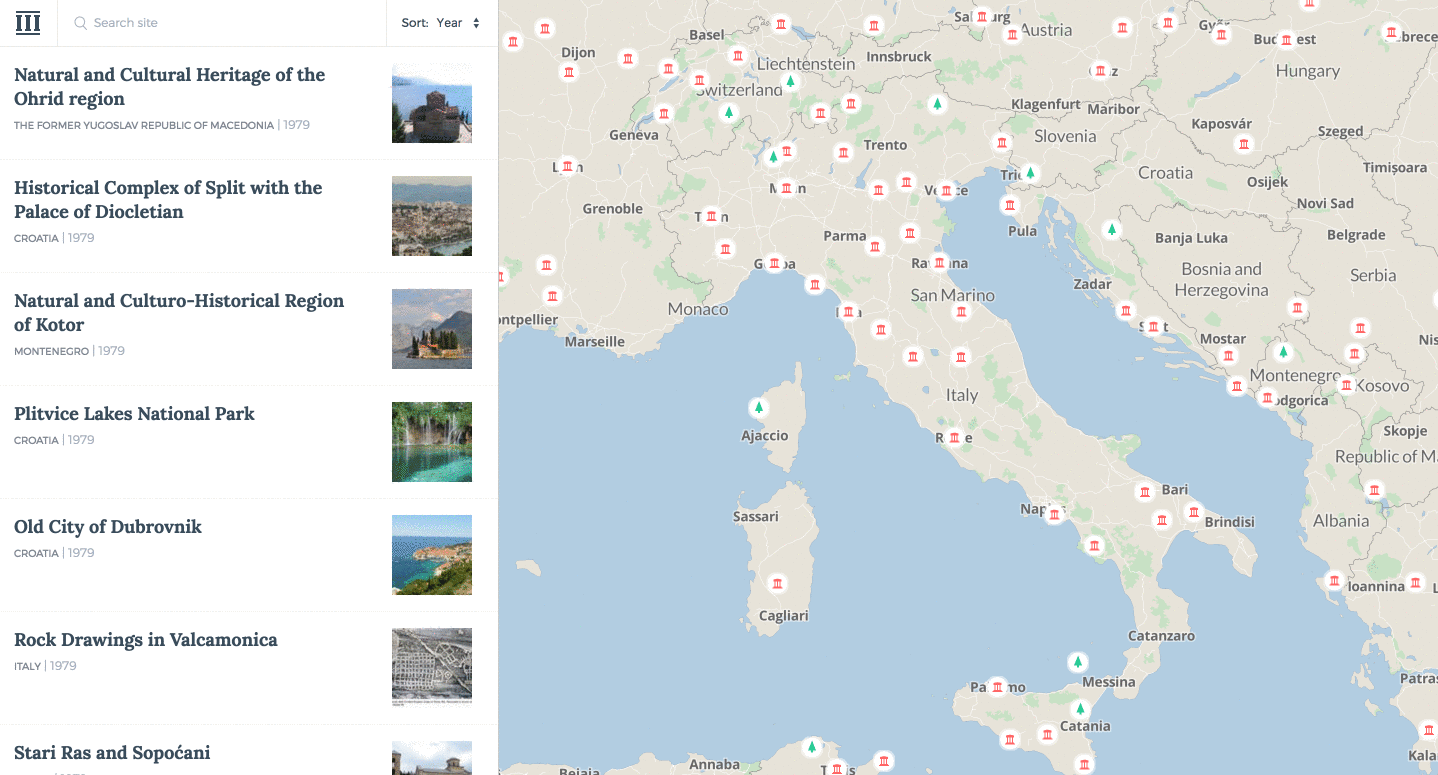Image resolution: width=1438 pixels, height=775 pixels.
Task: Click the Old City of Dubrovnik thumbnail
Action: point(432,555)
